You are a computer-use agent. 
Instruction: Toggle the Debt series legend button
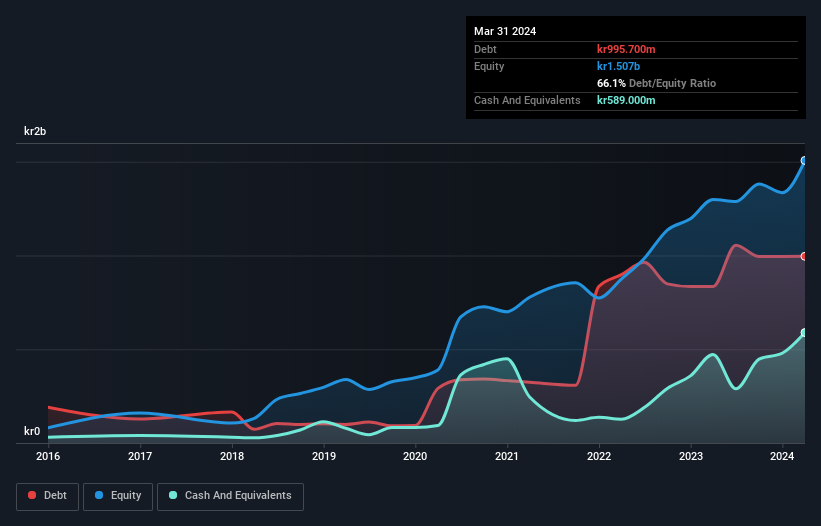(x=47, y=496)
